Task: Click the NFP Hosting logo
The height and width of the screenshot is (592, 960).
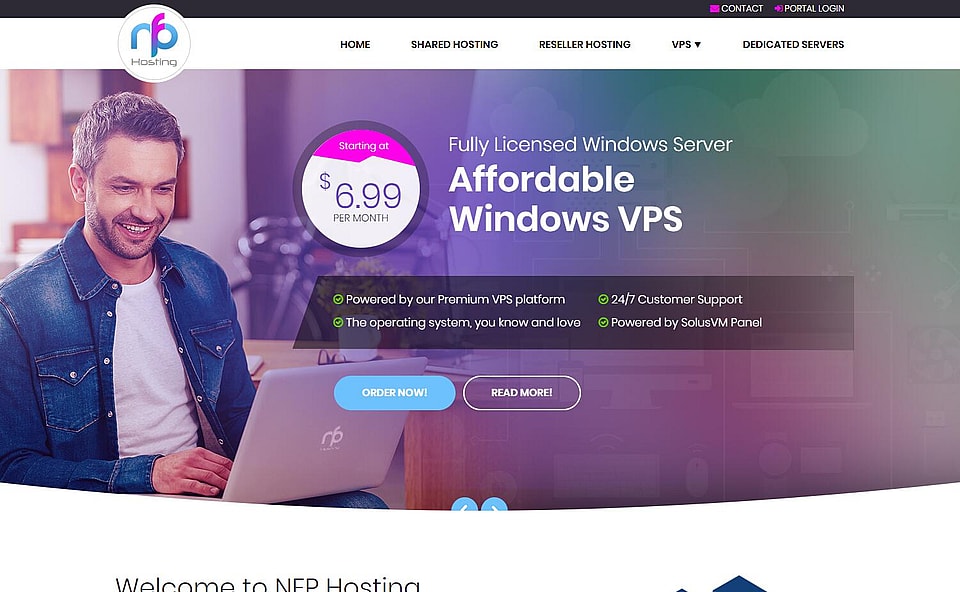Action: [154, 43]
